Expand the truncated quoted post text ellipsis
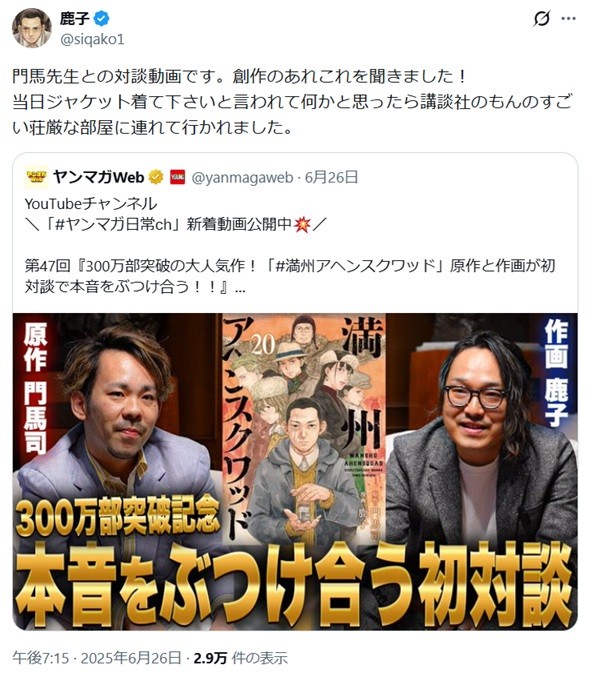Screen dimensions: 589x674 tap(240, 288)
